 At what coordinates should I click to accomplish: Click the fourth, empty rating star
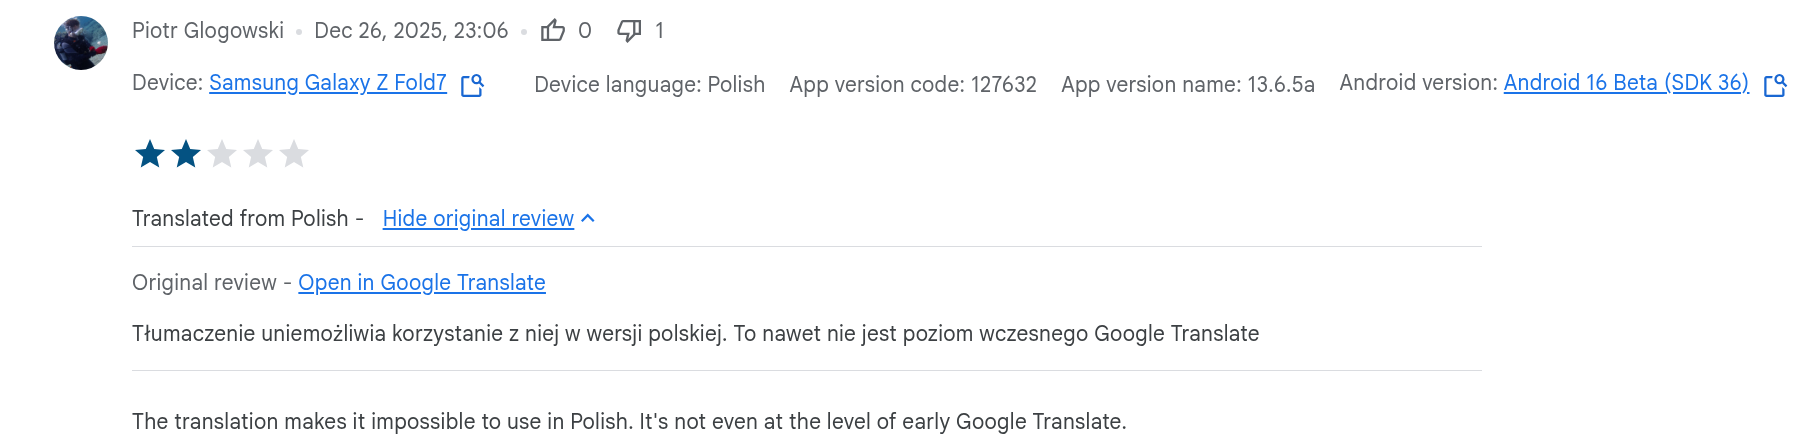(x=258, y=154)
